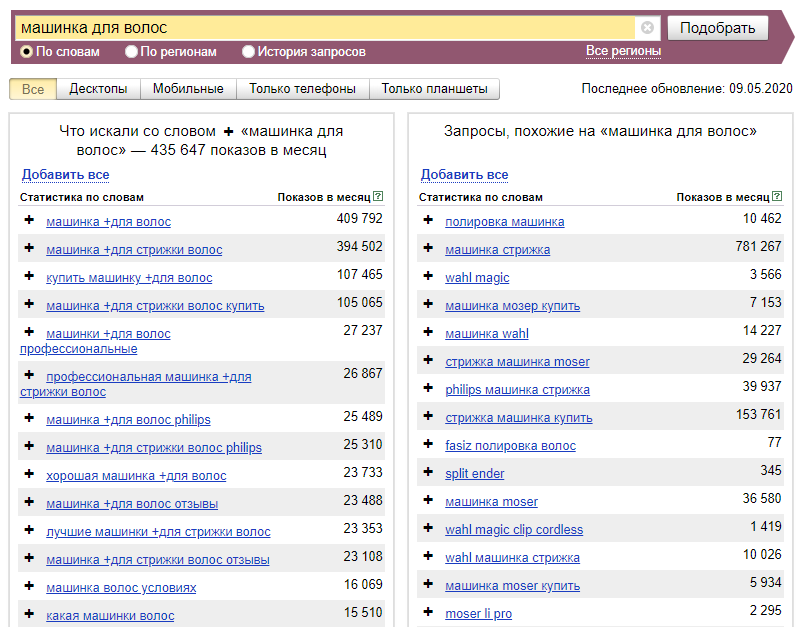Open the 'машинка +для волос' query link
This screenshot has height=627, width=796.
coord(109,222)
